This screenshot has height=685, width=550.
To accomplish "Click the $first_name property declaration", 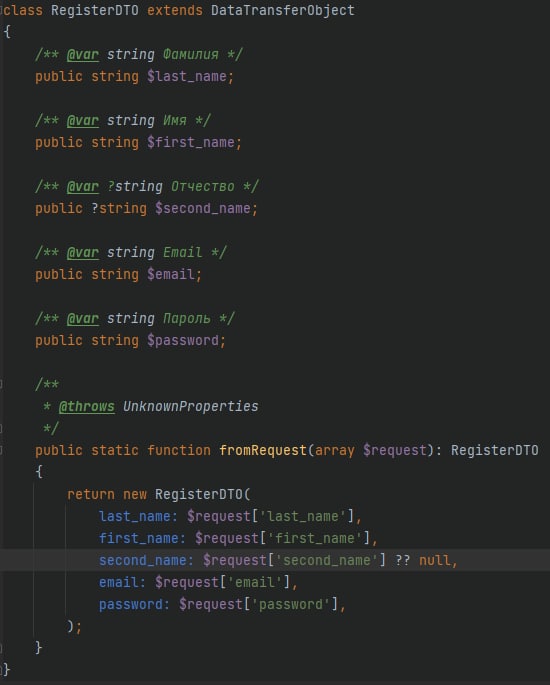I will click(x=190, y=142).
